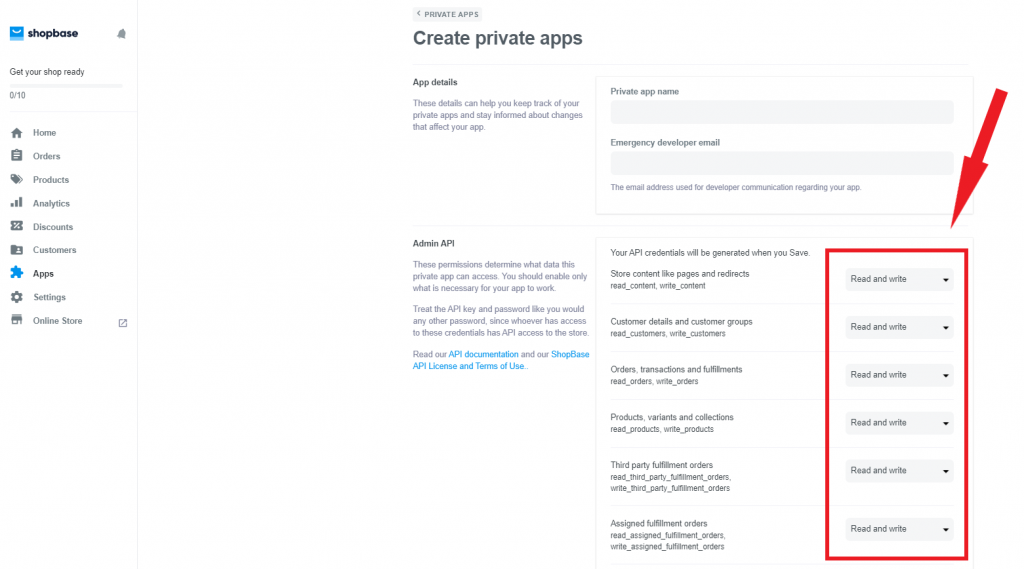Image resolution: width=1024 pixels, height=569 pixels.
Task: Open Products, variants permission dropdown
Action: 899,423
